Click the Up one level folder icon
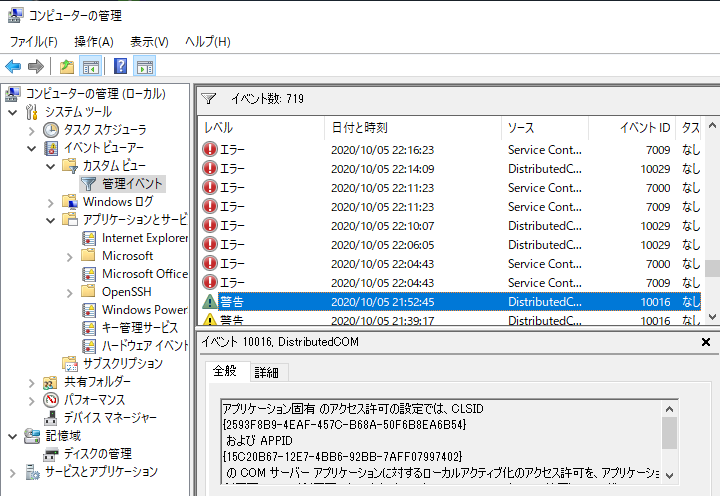This screenshot has height=496, width=720. [x=66, y=67]
